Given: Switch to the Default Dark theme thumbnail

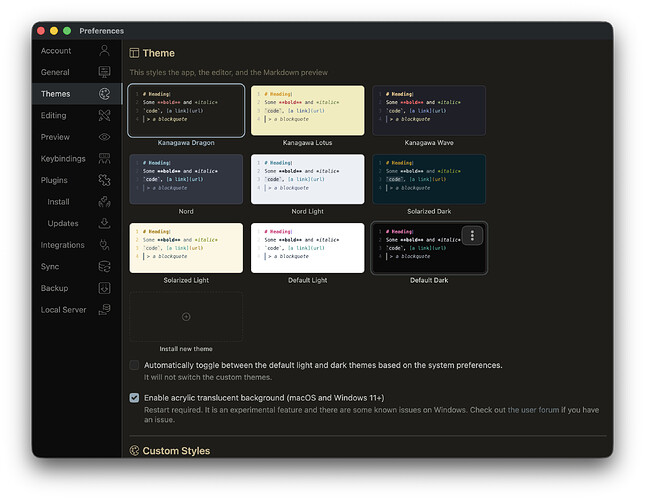Looking at the screenshot, I should click(x=429, y=248).
